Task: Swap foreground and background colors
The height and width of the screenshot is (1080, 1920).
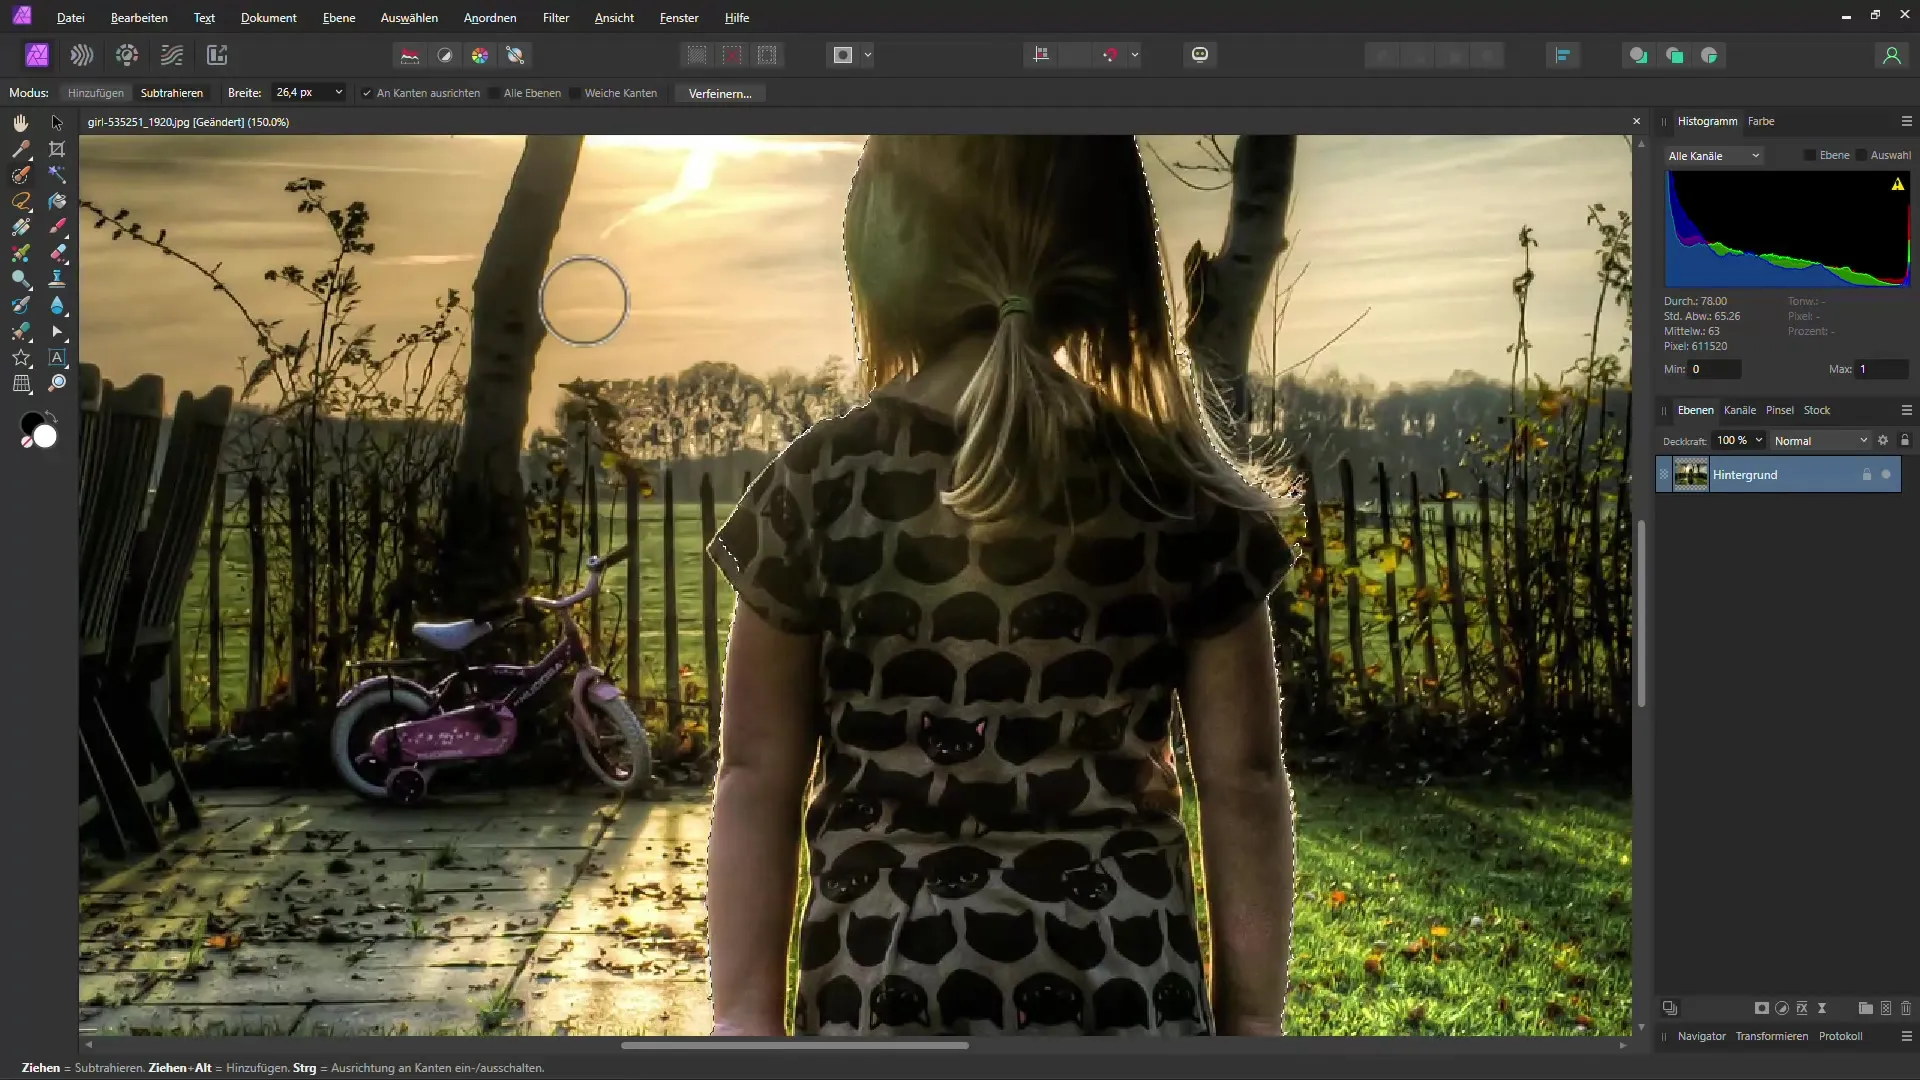Action: (x=52, y=415)
